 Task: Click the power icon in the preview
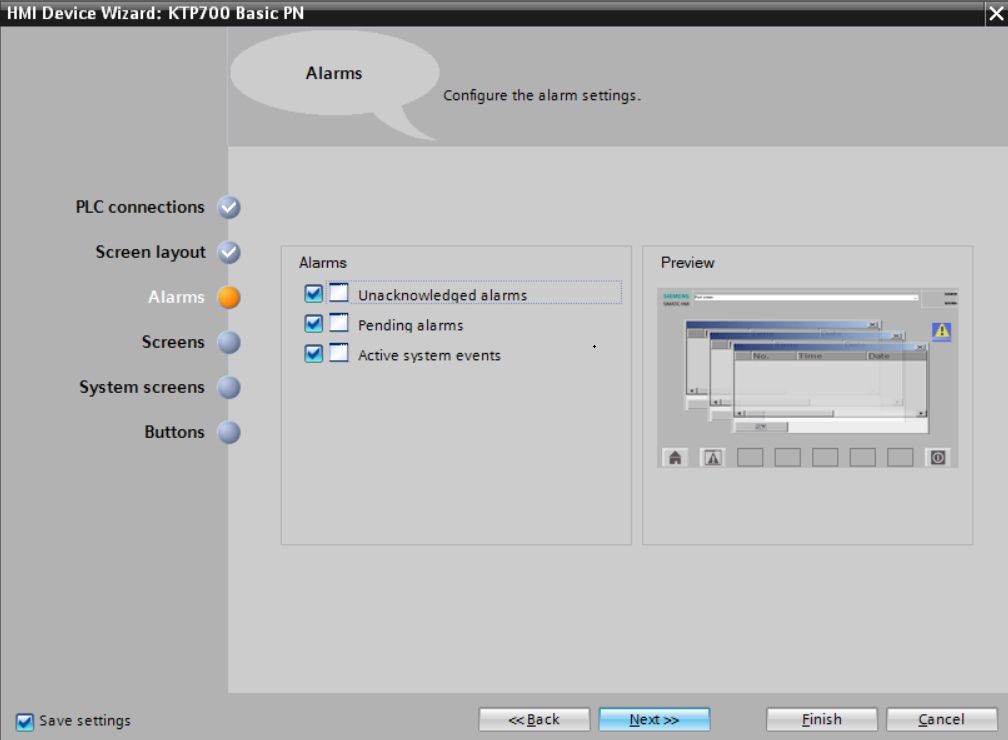coord(938,458)
